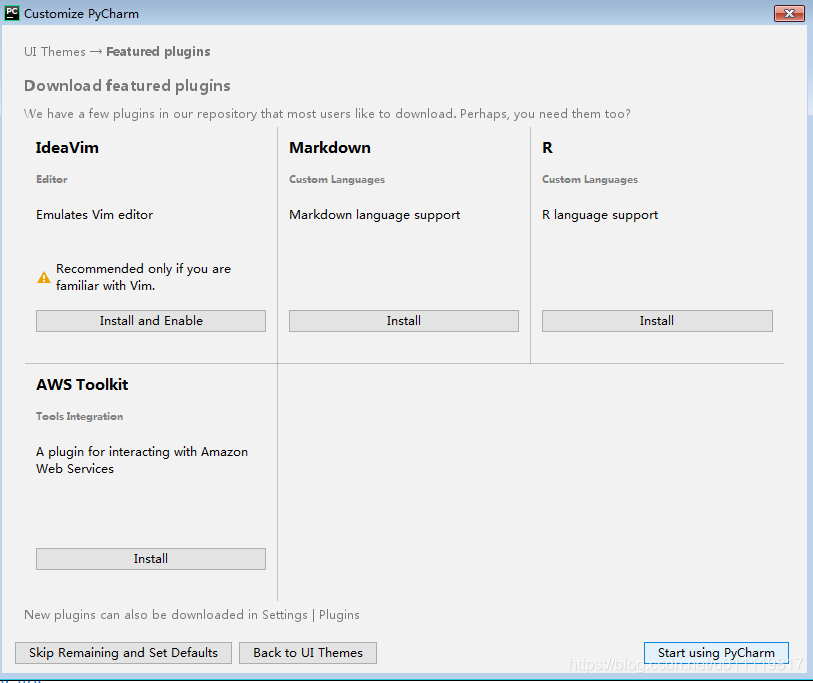Click R language support description
This screenshot has height=683, width=813.
[x=600, y=215]
